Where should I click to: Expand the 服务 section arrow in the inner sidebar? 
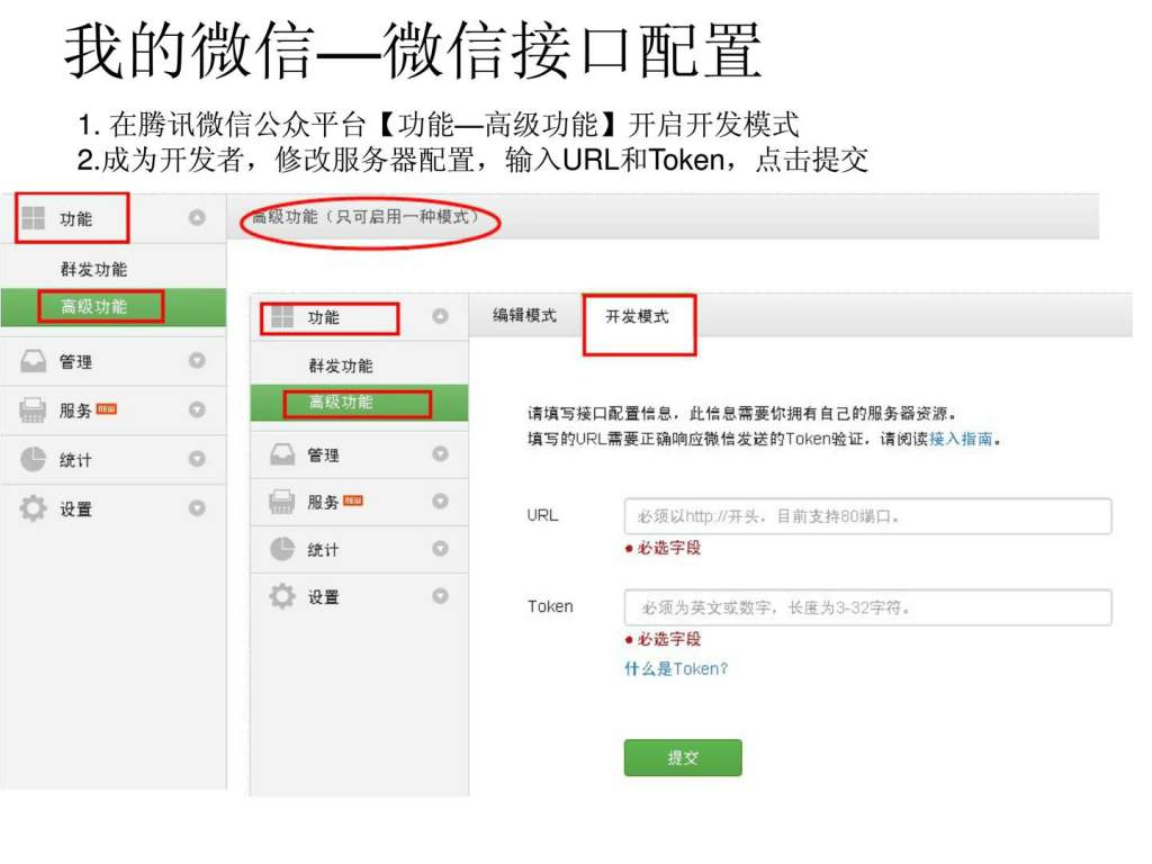point(440,501)
